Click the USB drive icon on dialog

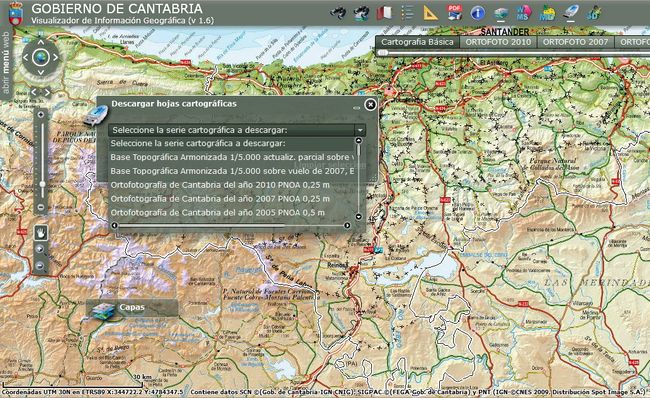pyautogui.click(x=95, y=115)
